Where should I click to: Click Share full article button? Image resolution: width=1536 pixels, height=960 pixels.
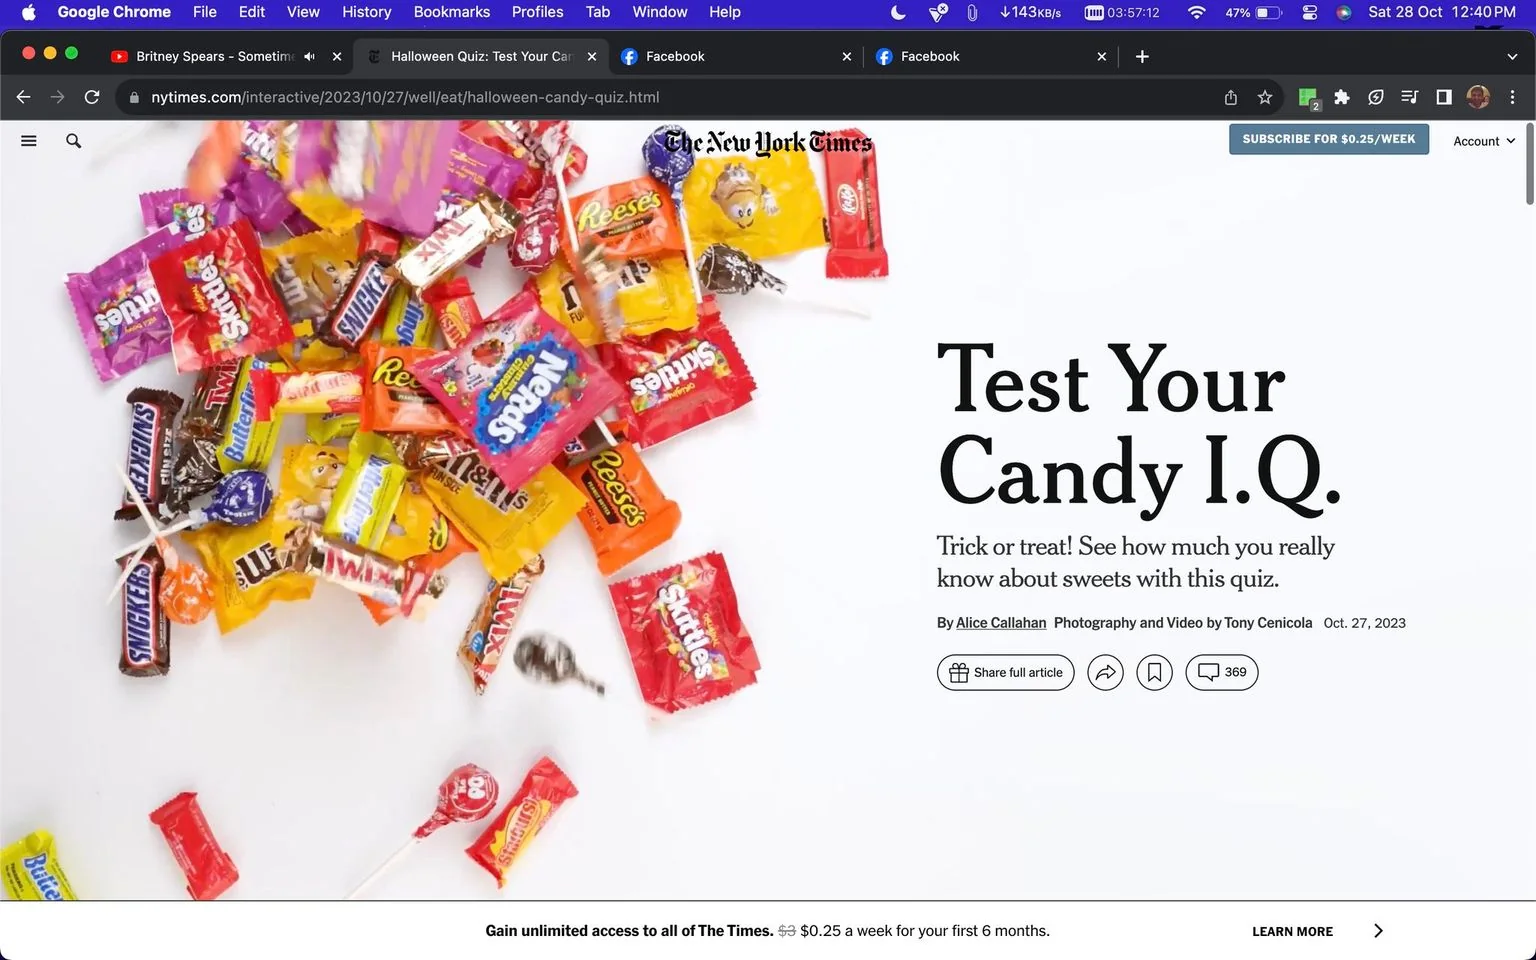click(x=1005, y=672)
